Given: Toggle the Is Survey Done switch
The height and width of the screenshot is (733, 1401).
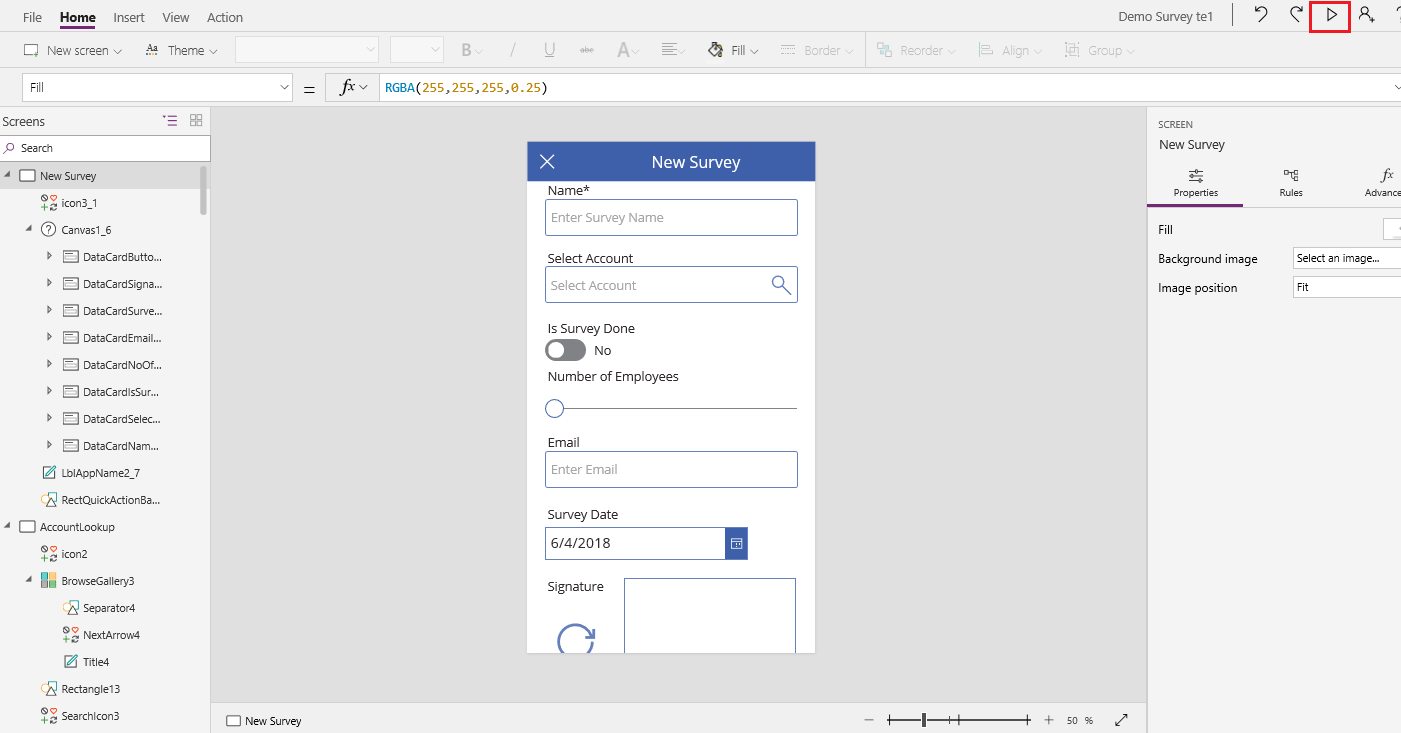Looking at the screenshot, I should coord(565,350).
